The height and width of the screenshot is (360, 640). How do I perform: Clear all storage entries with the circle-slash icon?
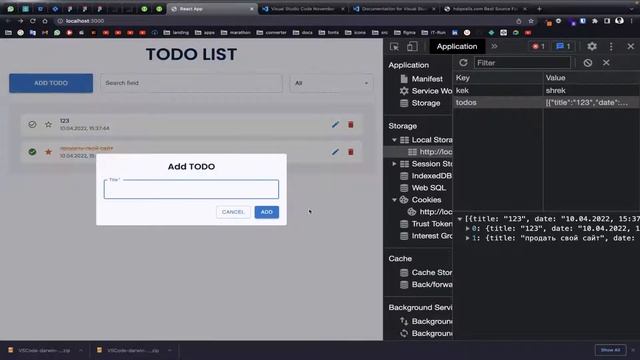[588, 63]
